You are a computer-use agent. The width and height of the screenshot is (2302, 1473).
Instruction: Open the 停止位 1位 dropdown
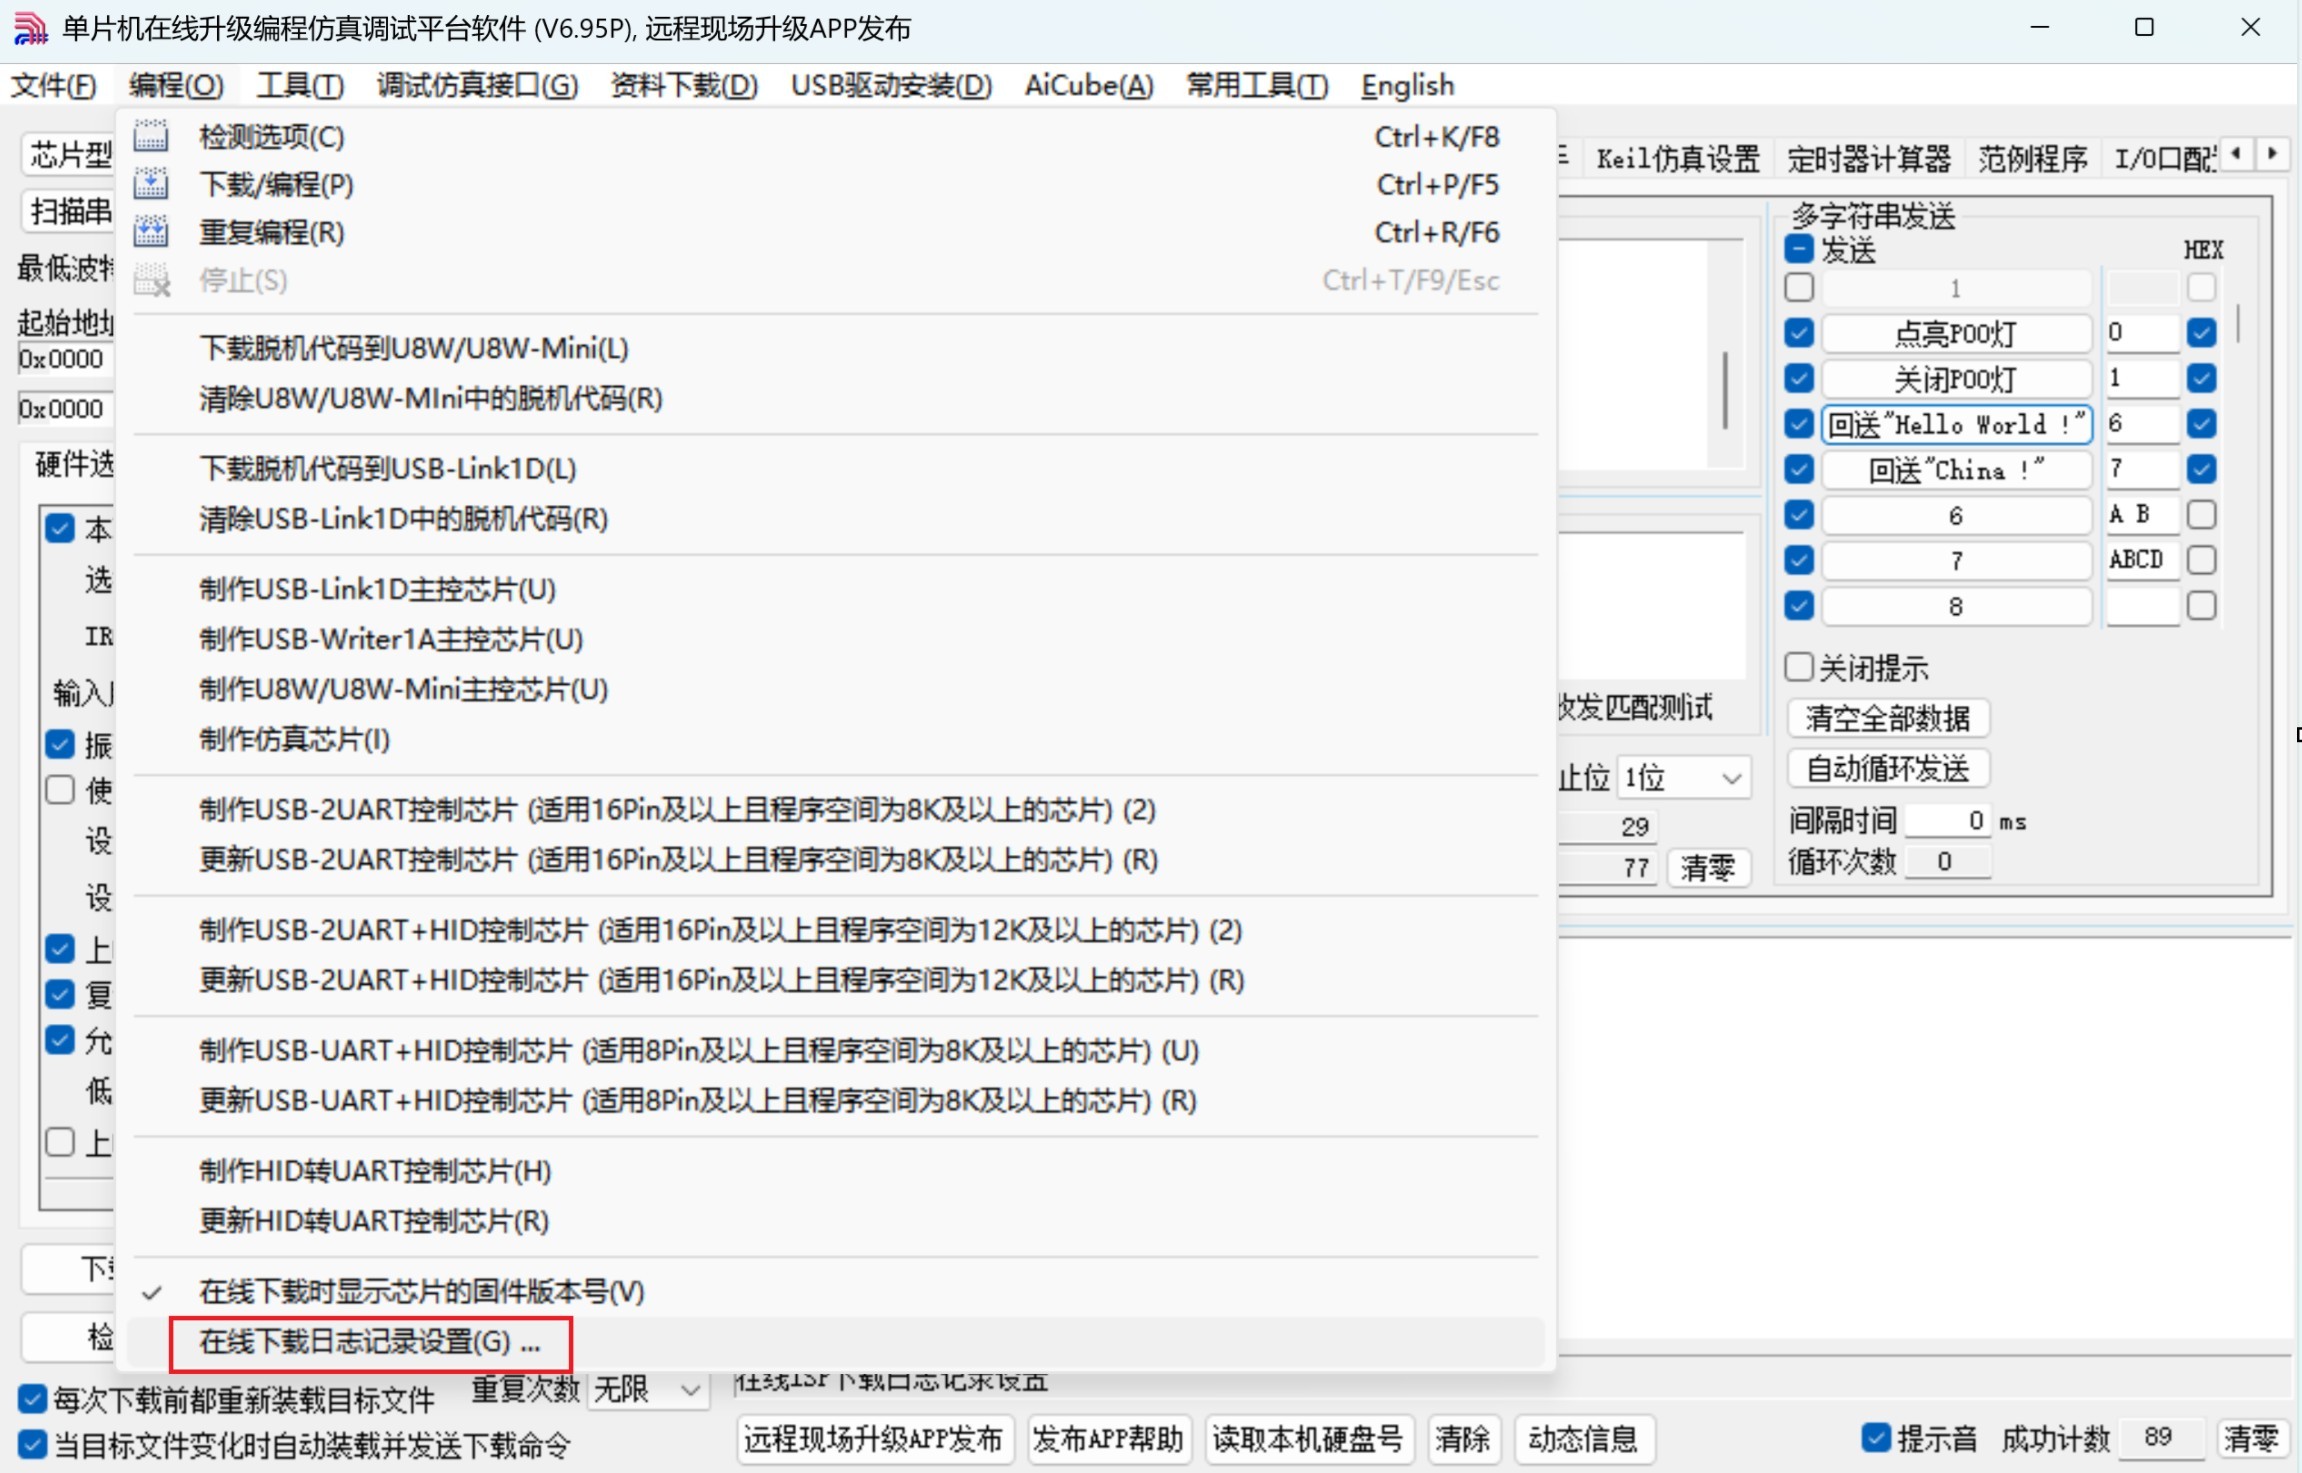pyautogui.click(x=1683, y=778)
